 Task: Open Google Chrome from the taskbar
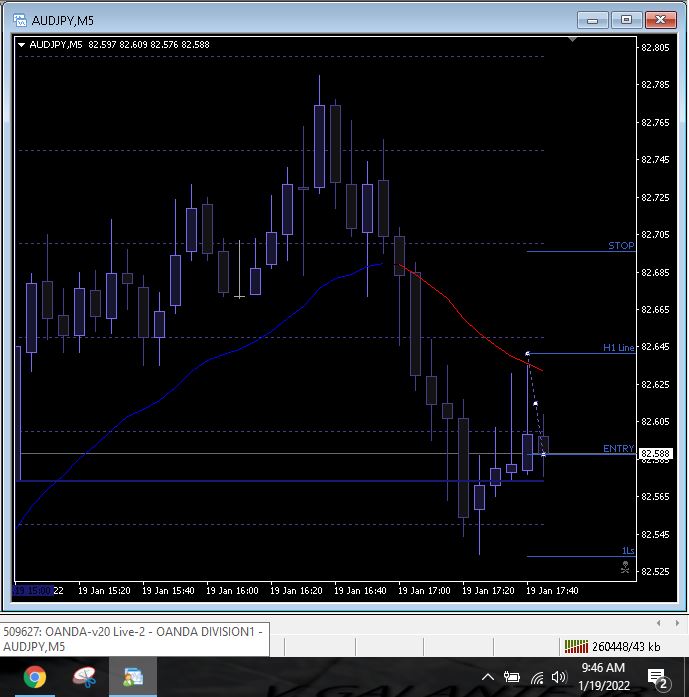pyautogui.click(x=35, y=677)
